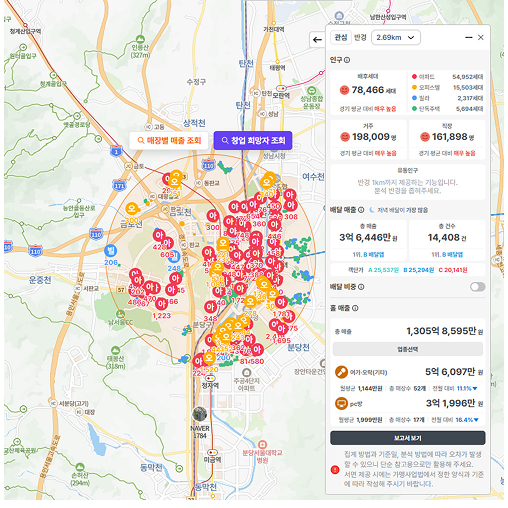
Task: Click the 업종선택 button
Action: 408,349
